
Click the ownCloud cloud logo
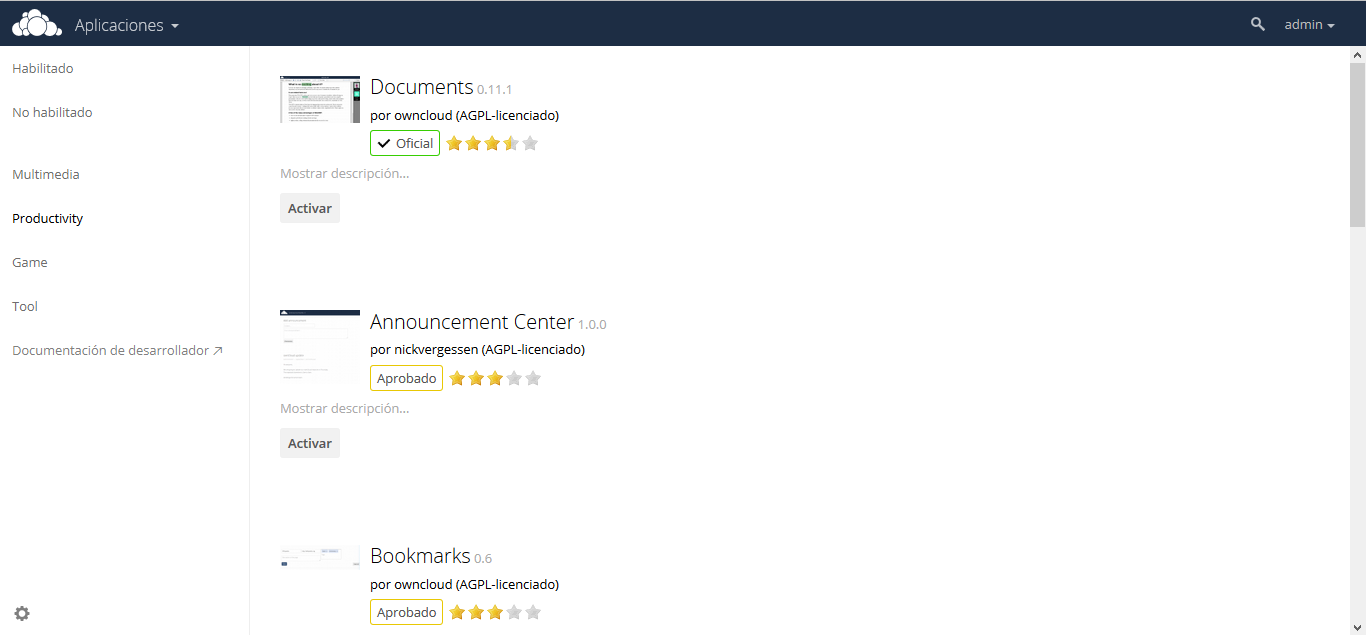click(x=36, y=24)
